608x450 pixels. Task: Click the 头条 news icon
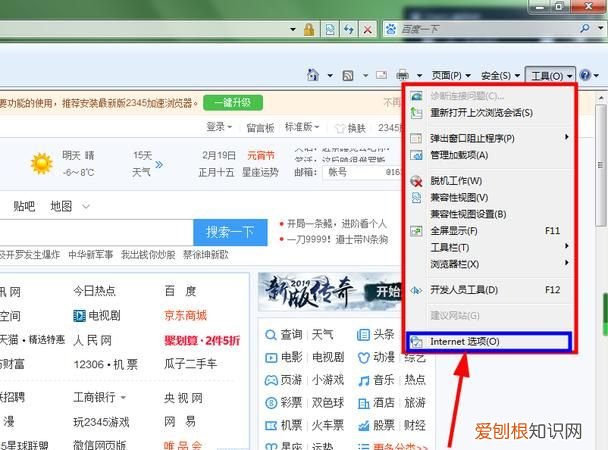[x=363, y=334]
